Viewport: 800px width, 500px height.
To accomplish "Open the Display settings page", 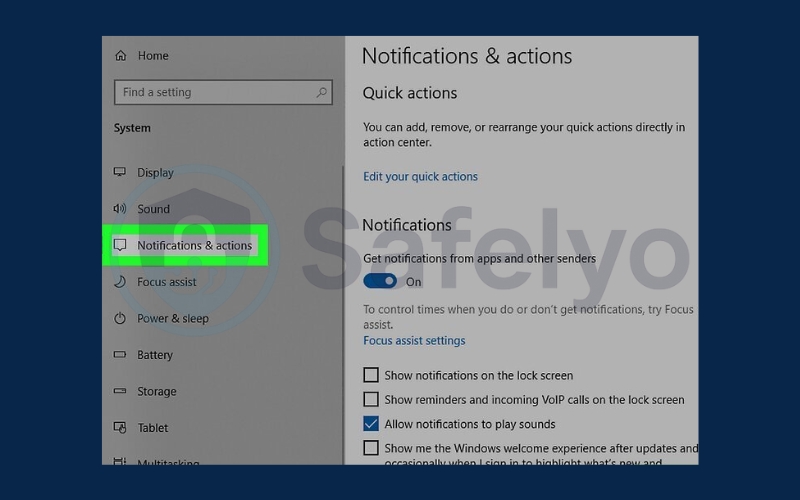I will 155,172.
